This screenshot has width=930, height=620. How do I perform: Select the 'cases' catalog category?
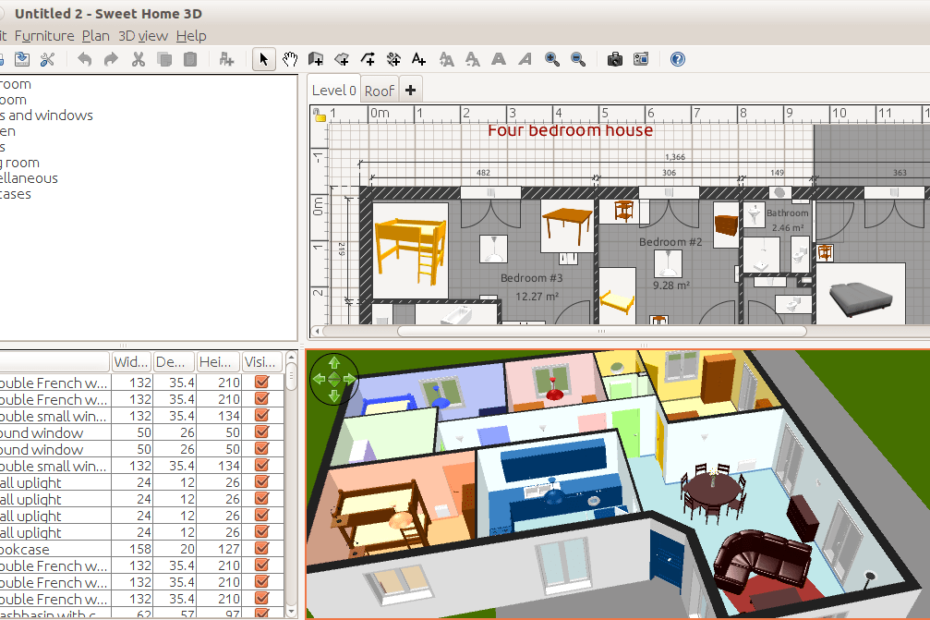(15, 194)
